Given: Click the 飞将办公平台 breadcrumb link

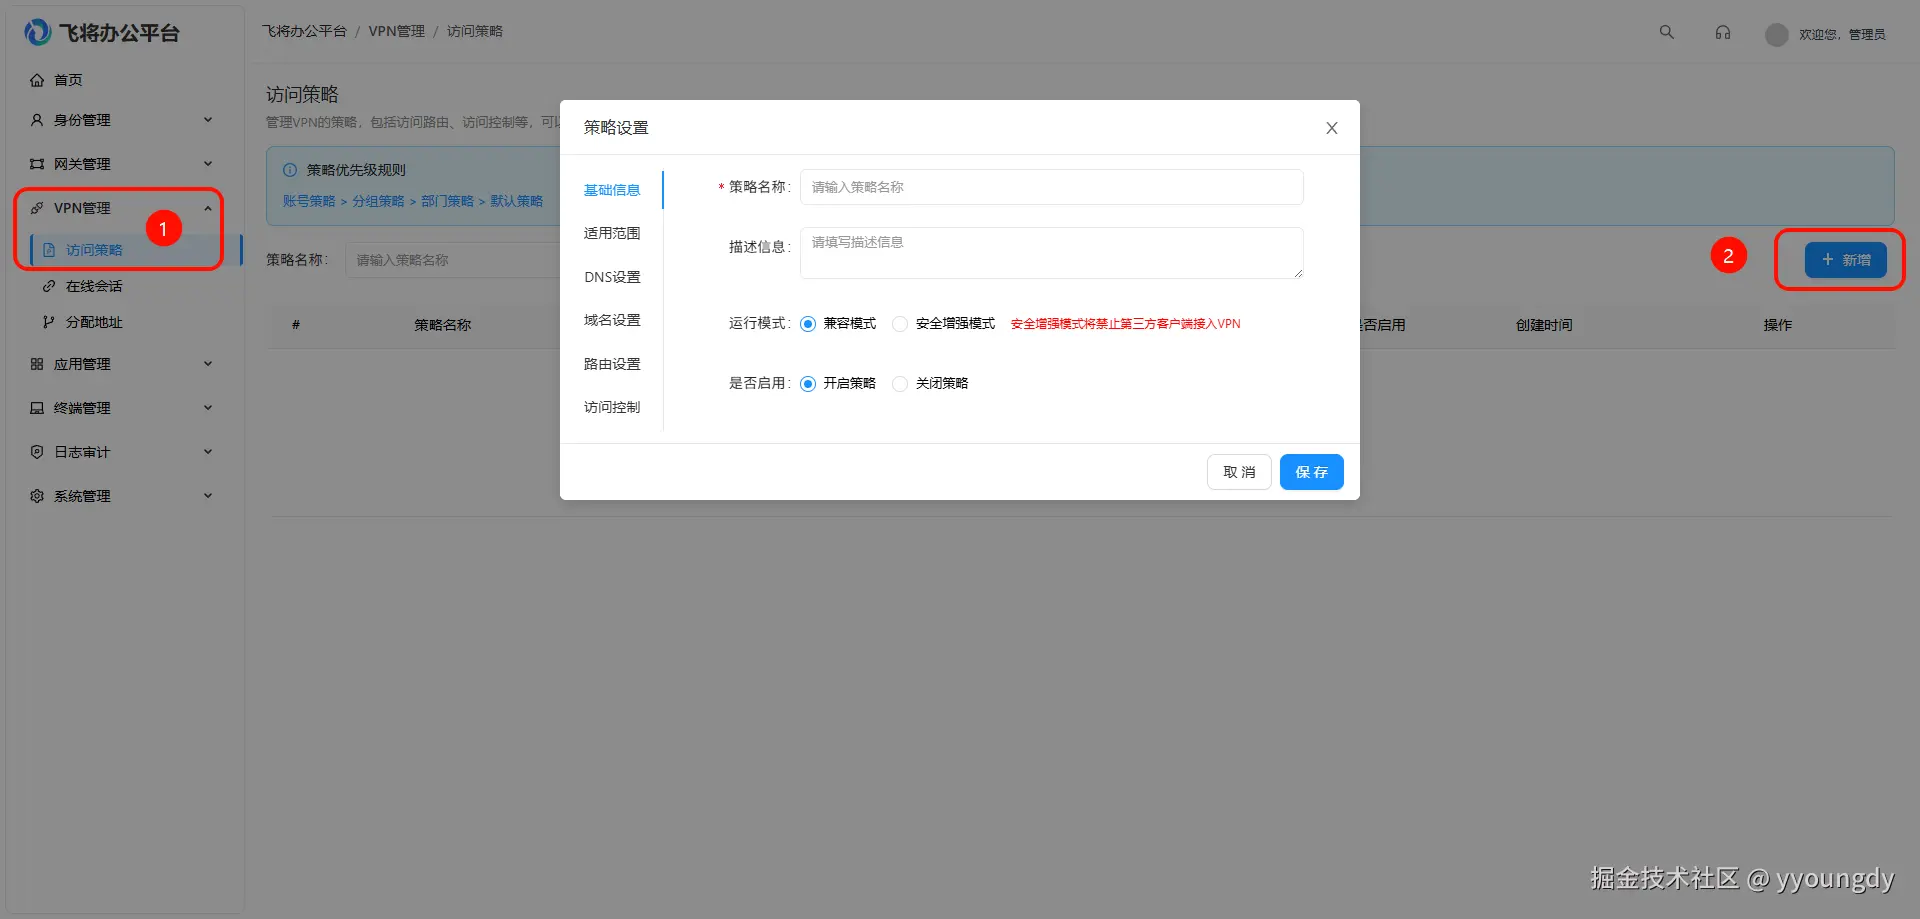Looking at the screenshot, I should point(304,31).
